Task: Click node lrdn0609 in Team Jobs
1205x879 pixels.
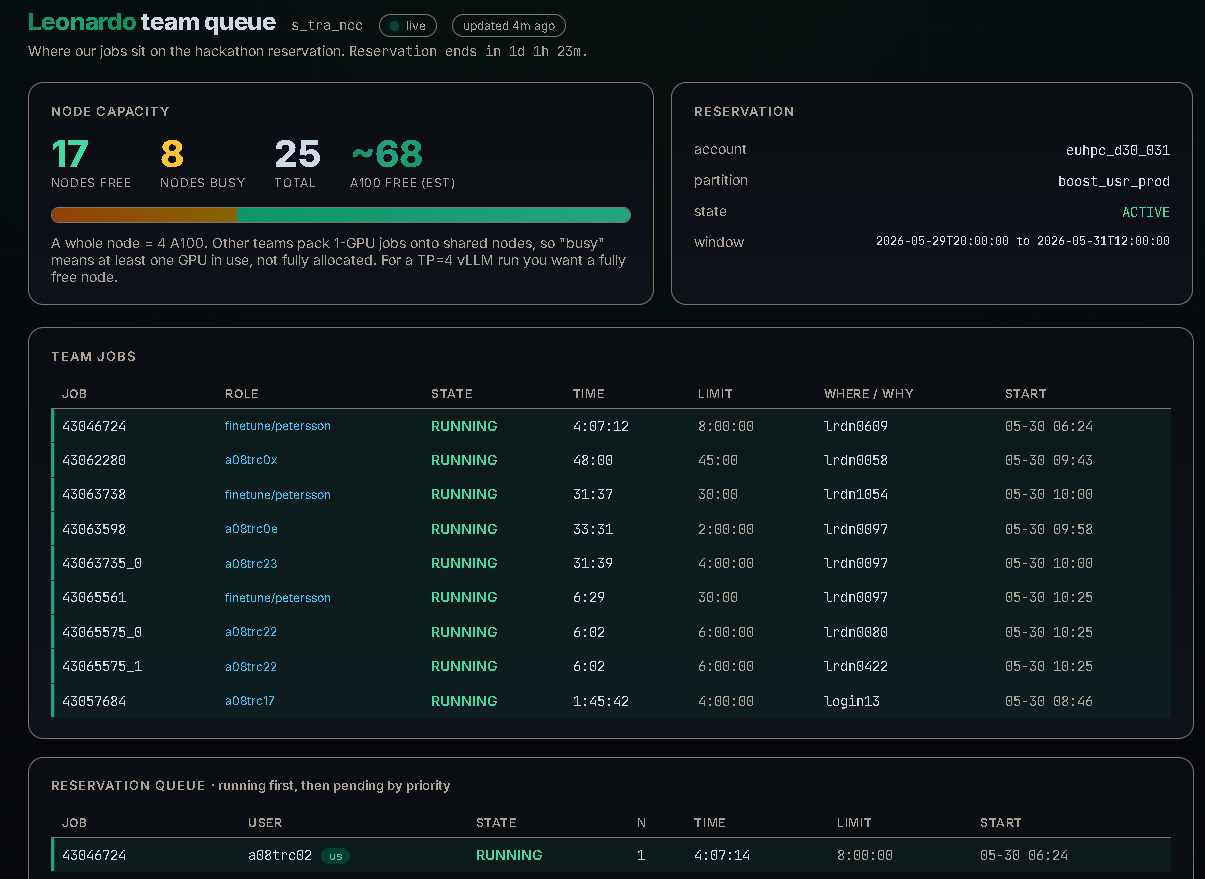Action: coord(856,426)
